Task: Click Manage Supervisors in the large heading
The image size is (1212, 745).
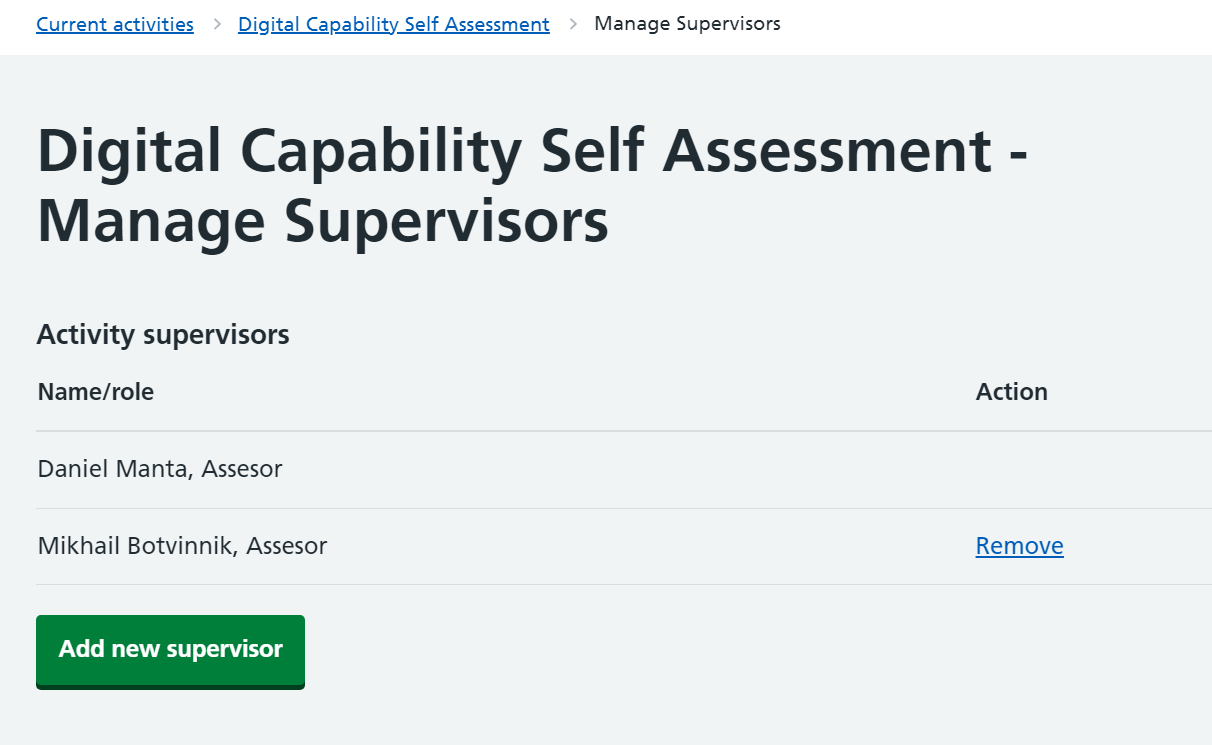Action: [x=322, y=221]
